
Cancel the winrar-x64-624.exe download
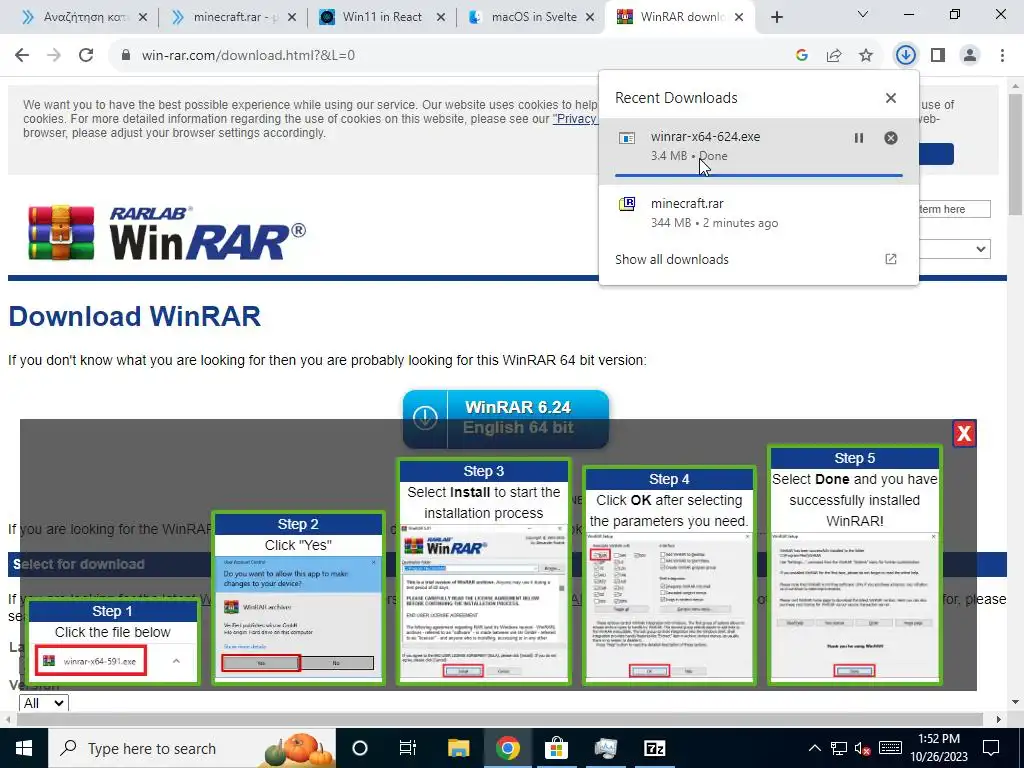click(891, 138)
